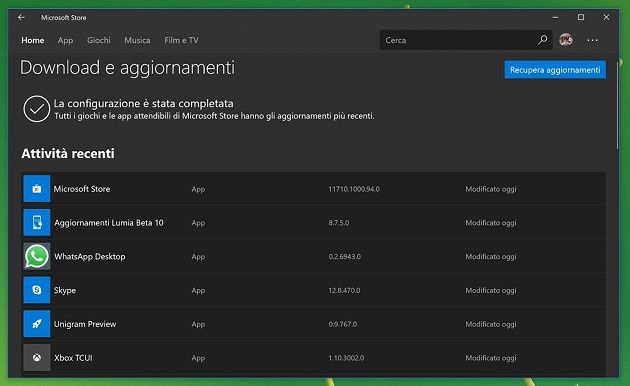Open the Film e TV tab
The width and height of the screenshot is (630, 386).
[181, 40]
